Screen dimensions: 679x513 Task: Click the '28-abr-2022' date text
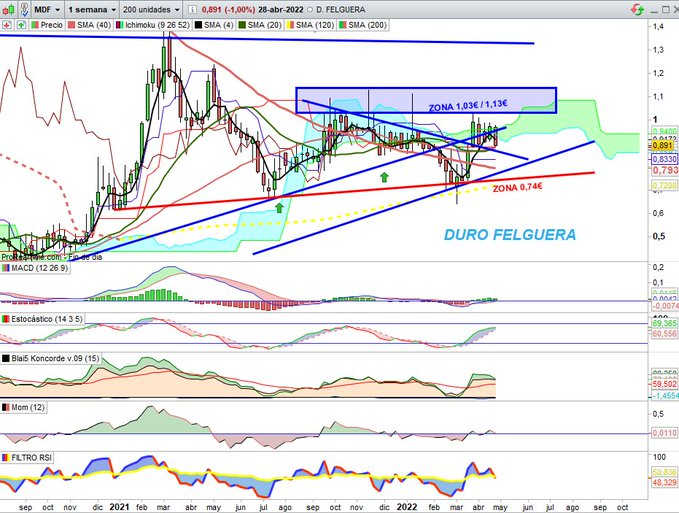[283, 10]
